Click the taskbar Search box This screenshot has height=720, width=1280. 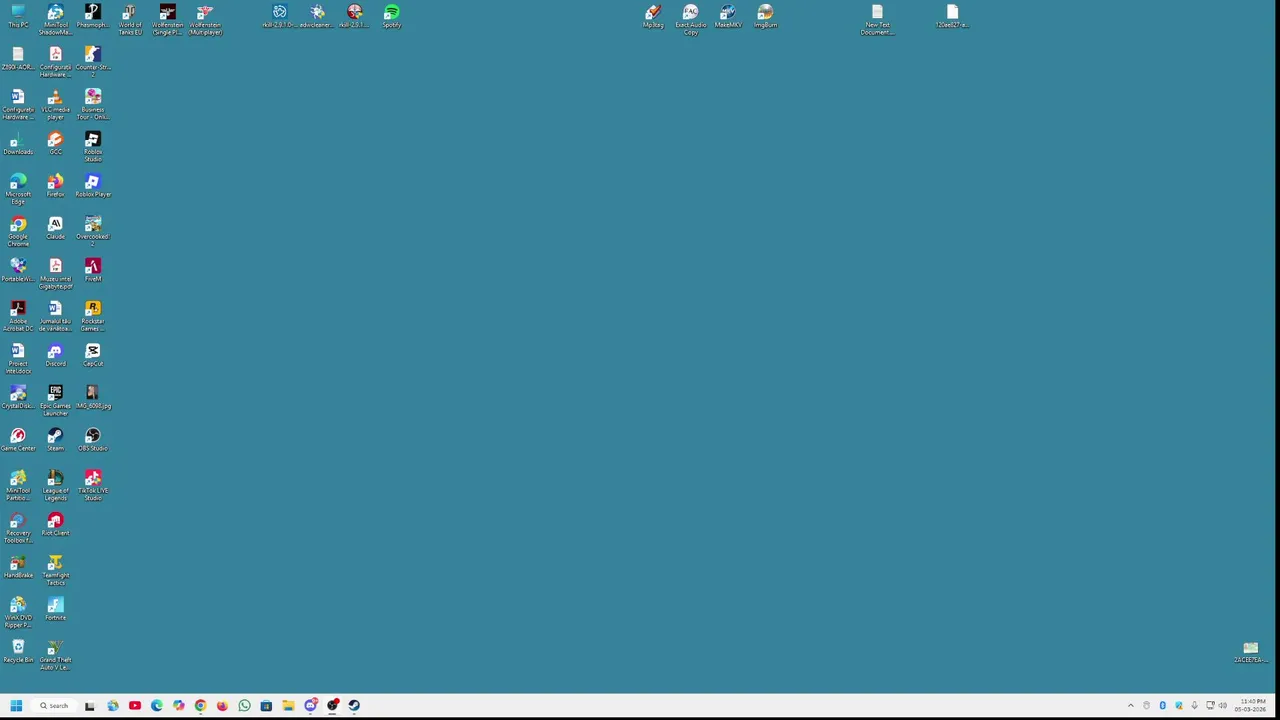[x=54, y=706]
